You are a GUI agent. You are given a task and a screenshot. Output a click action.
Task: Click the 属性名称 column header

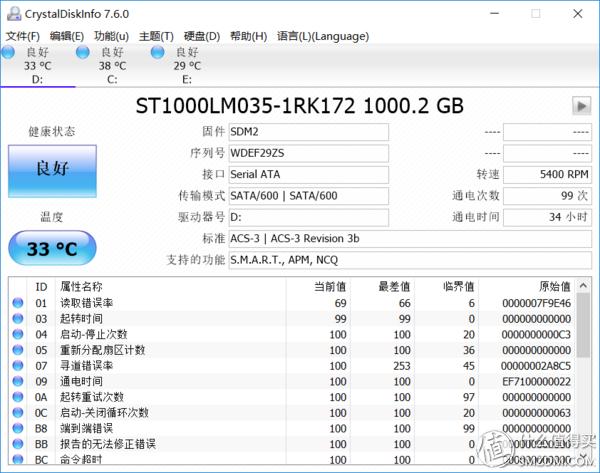171,287
